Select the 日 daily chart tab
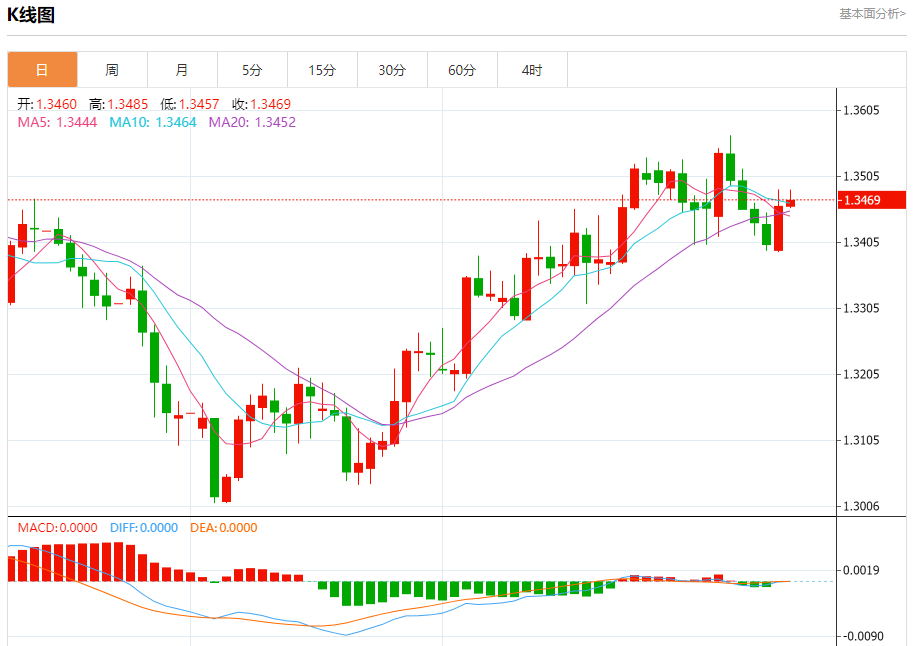The height and width of the screenshot is (646, 913). point(42,70)
